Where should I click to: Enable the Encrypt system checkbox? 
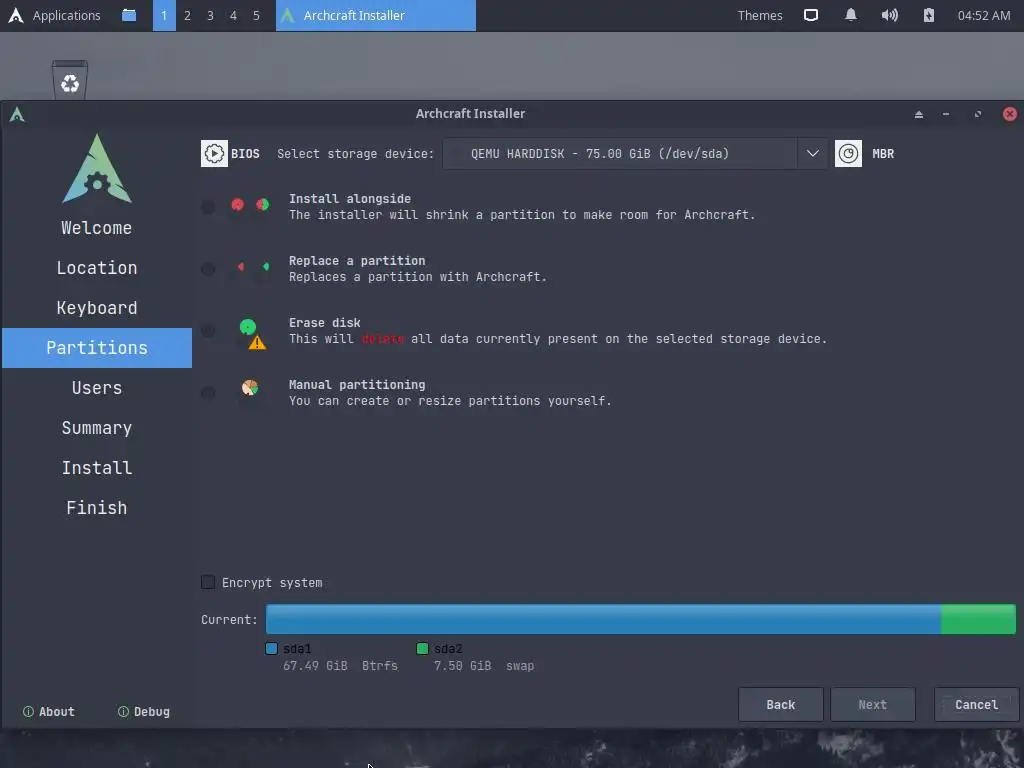208,582
